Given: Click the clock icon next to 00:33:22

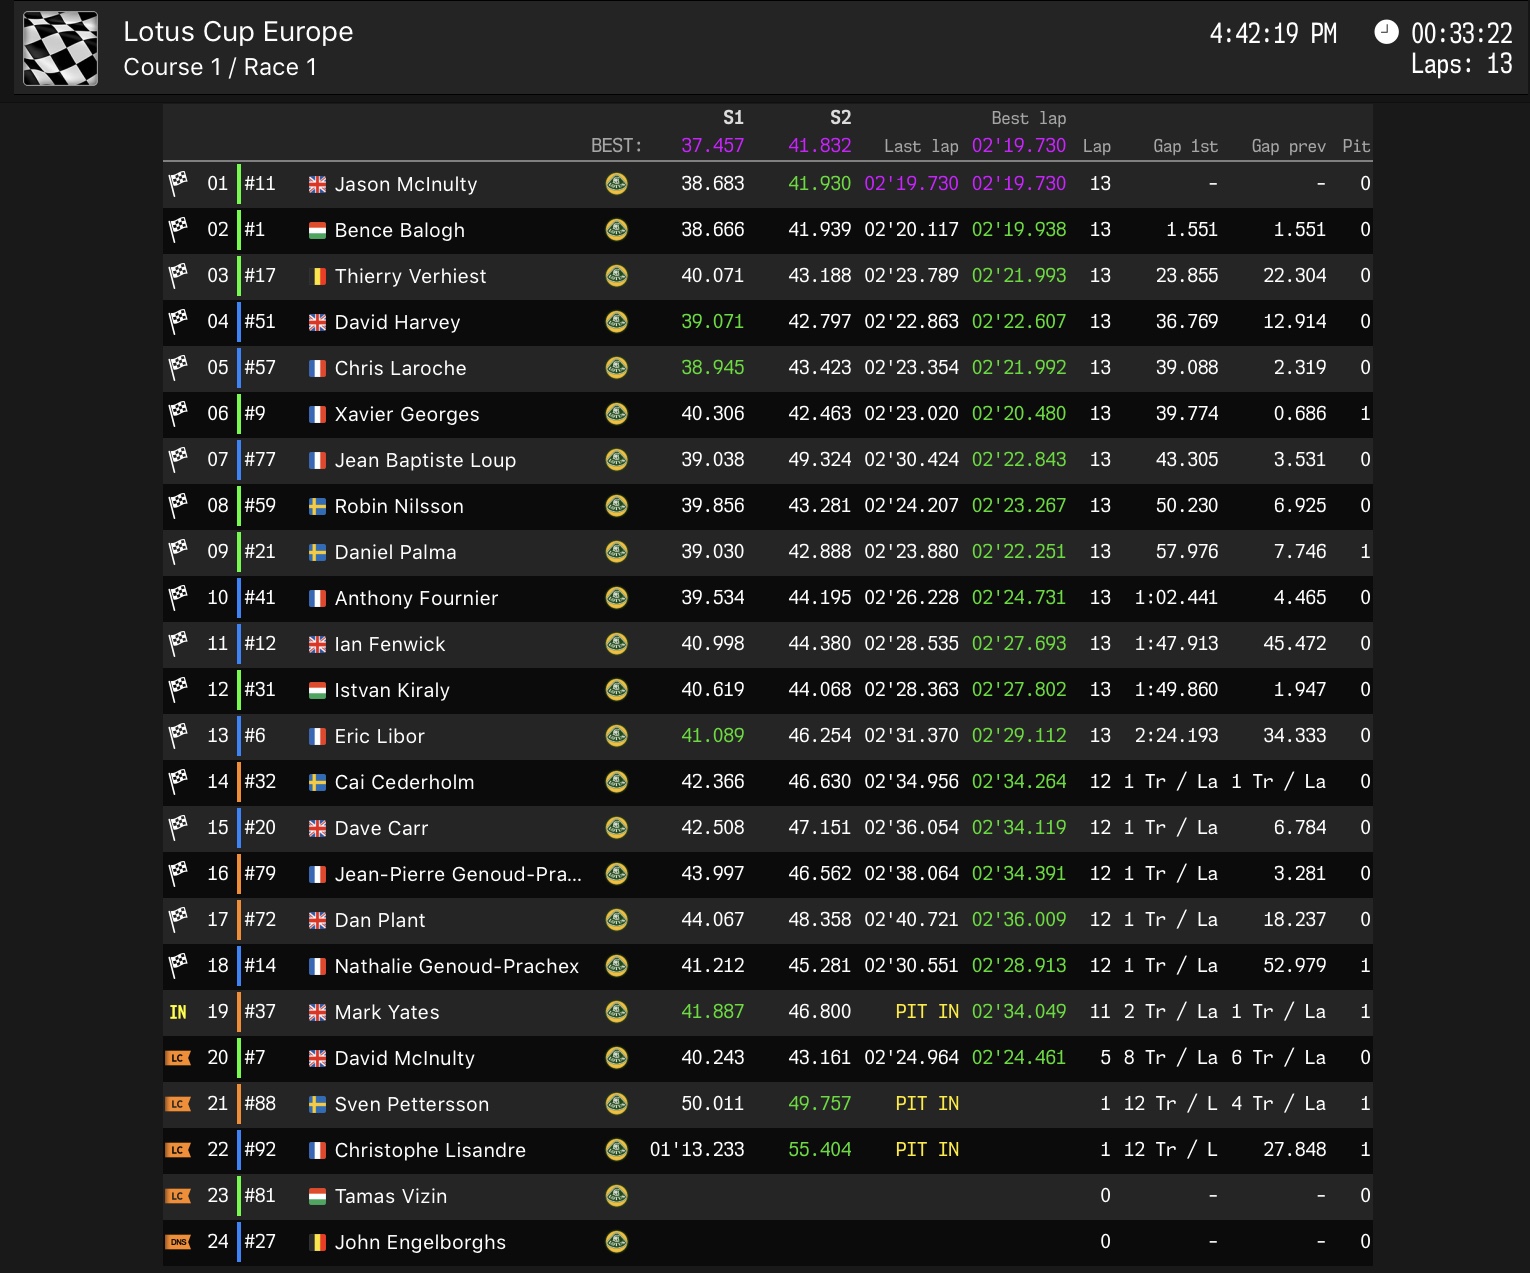Looking at the screenshot, I should click(x=1386, y=32).
